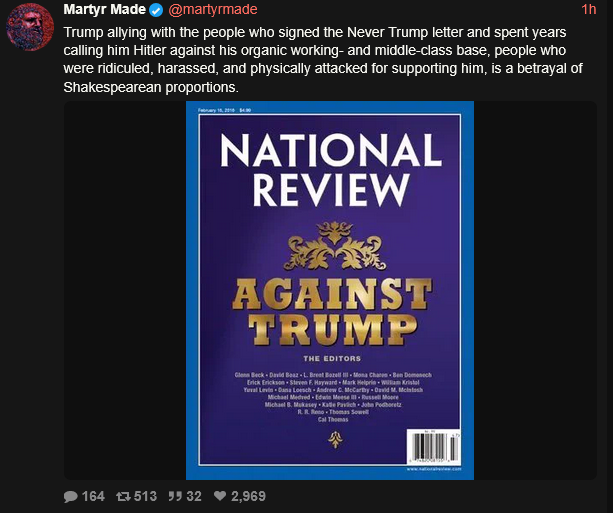
Task: Click the 513 retweets count
Action: coord(145,497)
